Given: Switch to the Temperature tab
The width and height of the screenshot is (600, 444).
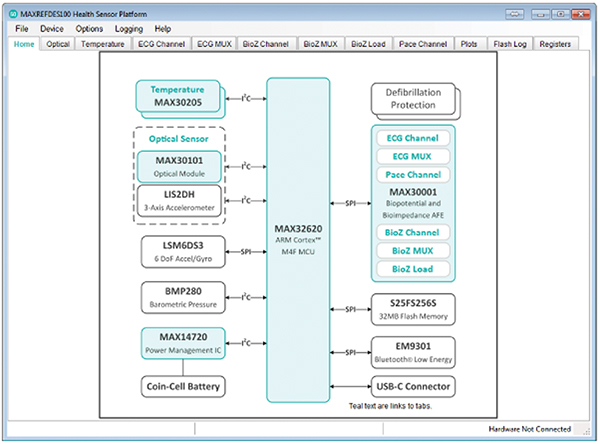Looking at the screenshot, I should coord(103,44).
